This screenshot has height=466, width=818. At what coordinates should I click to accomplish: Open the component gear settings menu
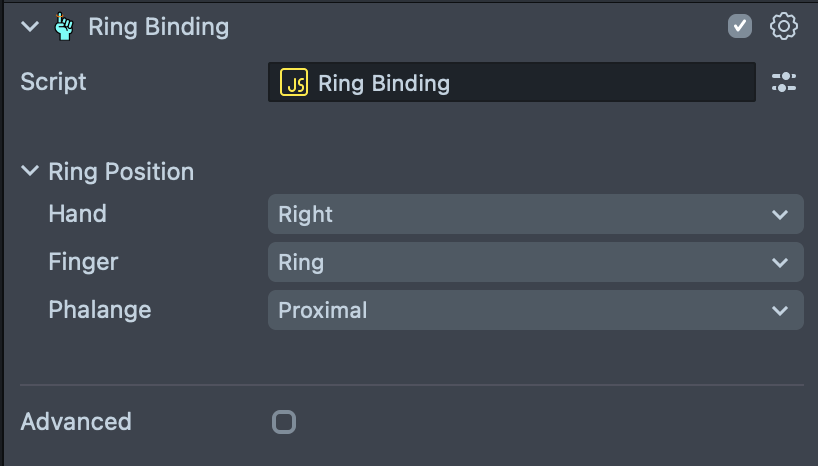pos(784,27)
